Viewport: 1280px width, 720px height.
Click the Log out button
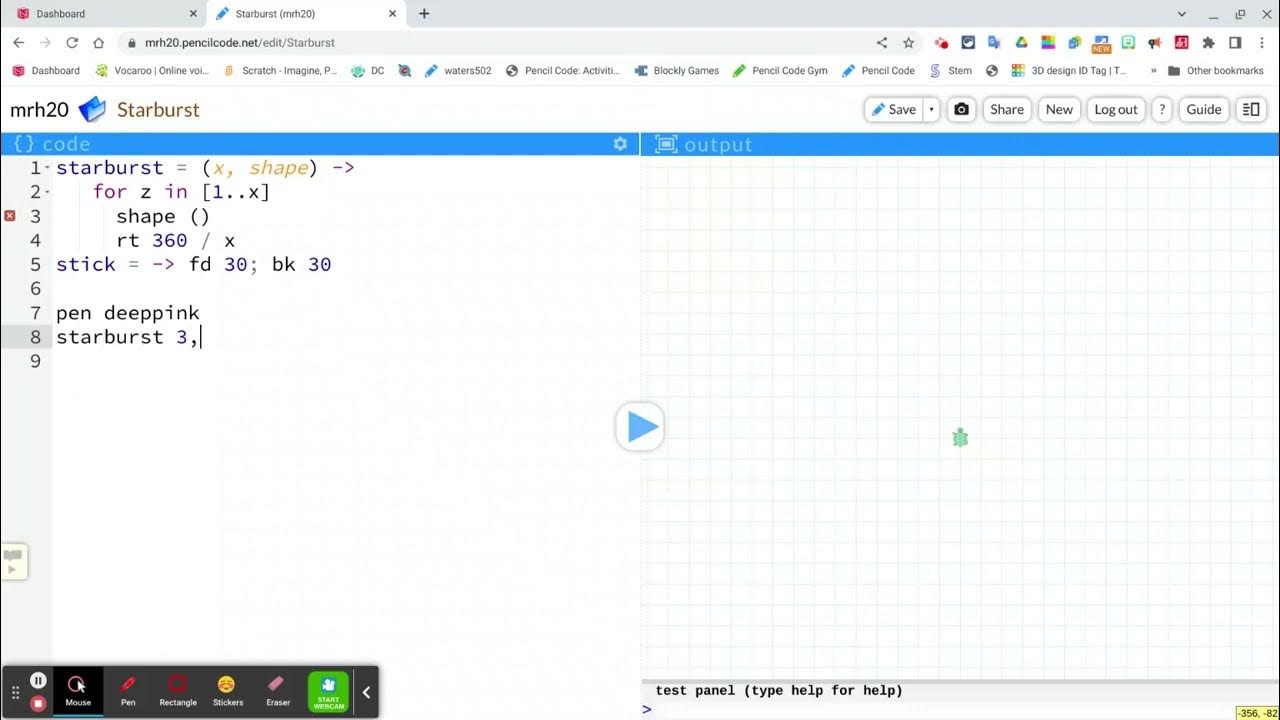pyautogui.click(x=1115, y=109)
